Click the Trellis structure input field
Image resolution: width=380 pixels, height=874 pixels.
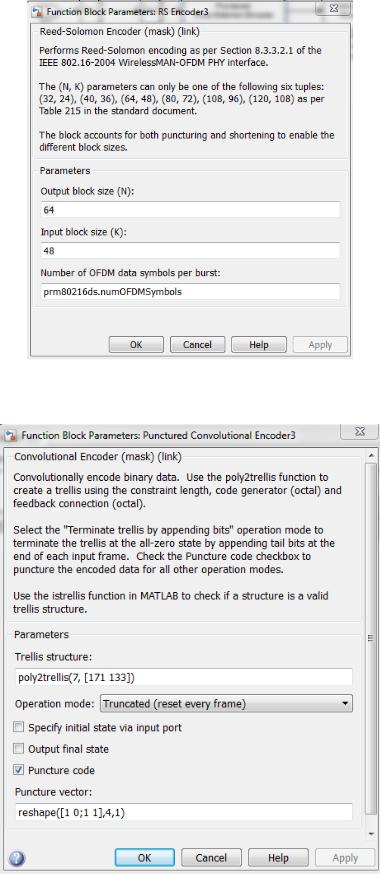coord(183,677)
